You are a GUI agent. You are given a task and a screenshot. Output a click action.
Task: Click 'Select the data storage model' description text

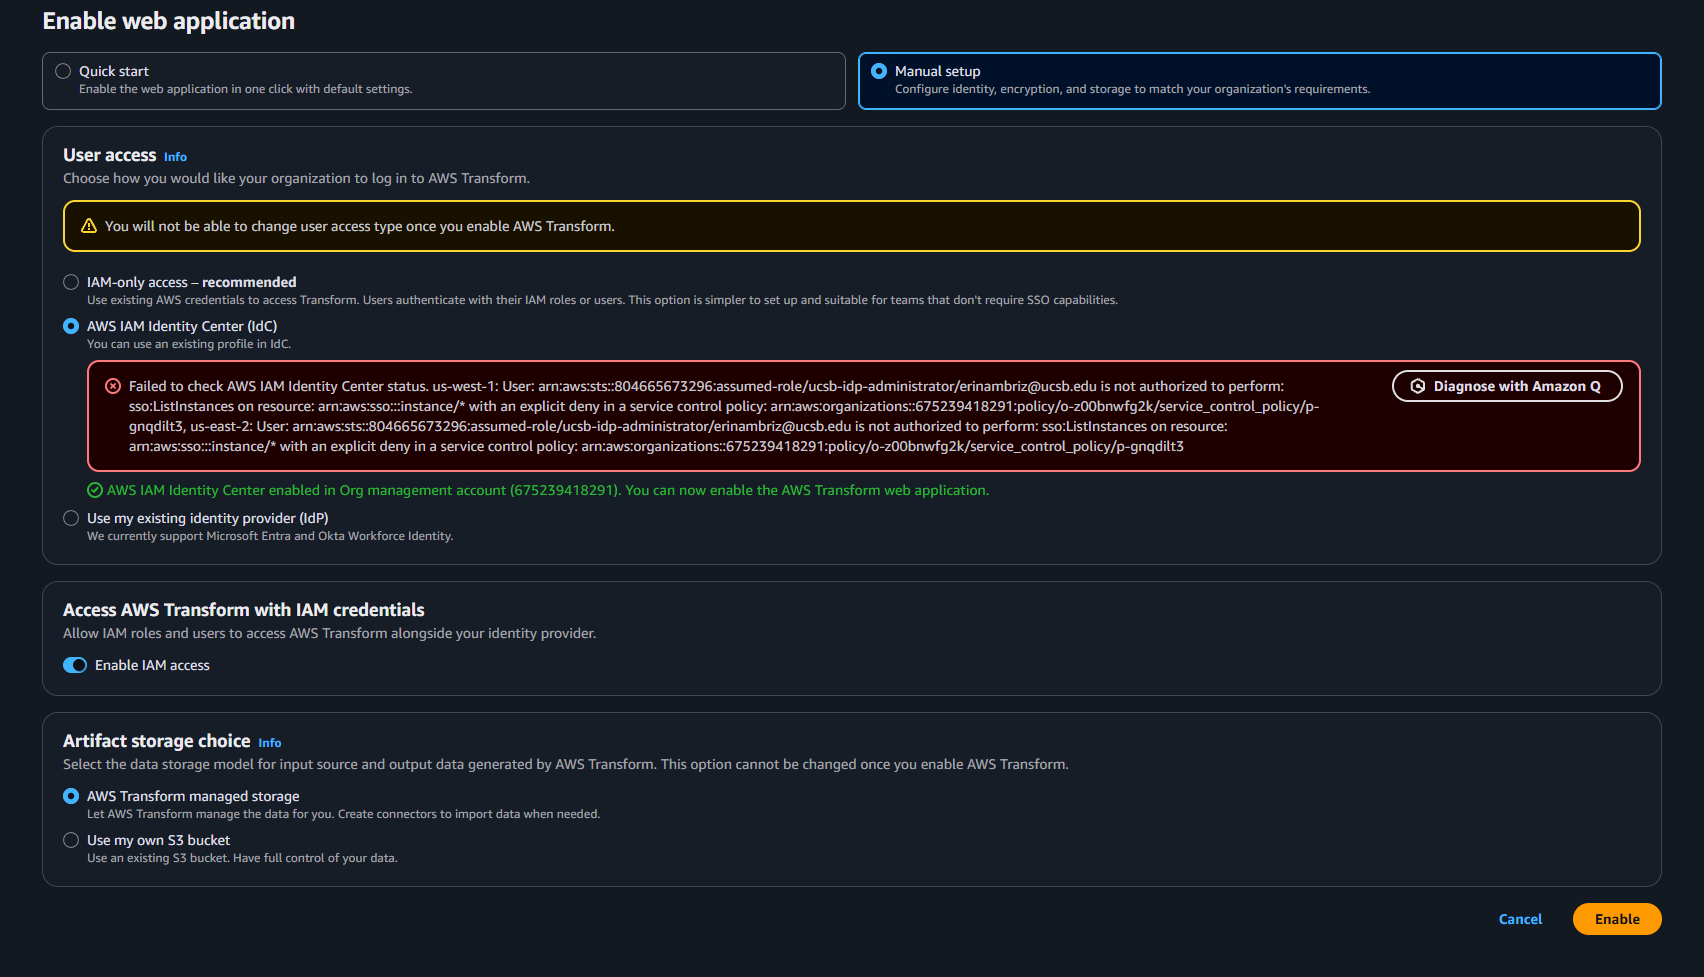(x=566, y=764)
